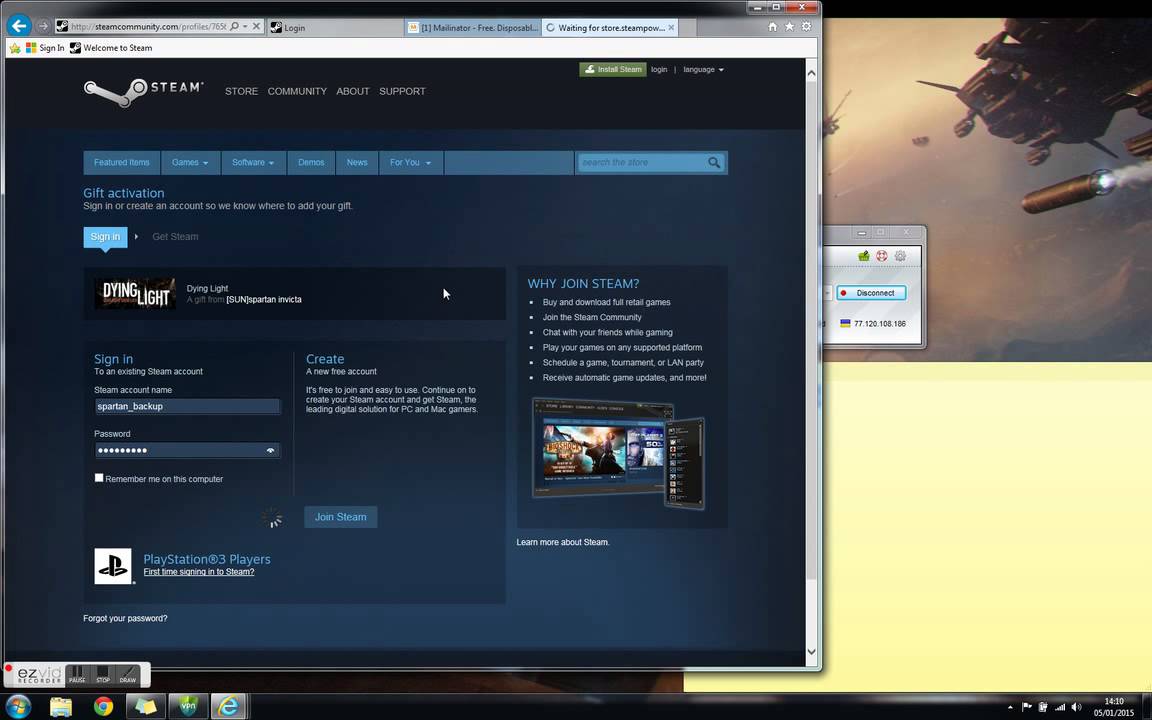Open the Windows Start orb
Image resolution: width=1152 pixels, height=720 pixels.
pos(18,707)
